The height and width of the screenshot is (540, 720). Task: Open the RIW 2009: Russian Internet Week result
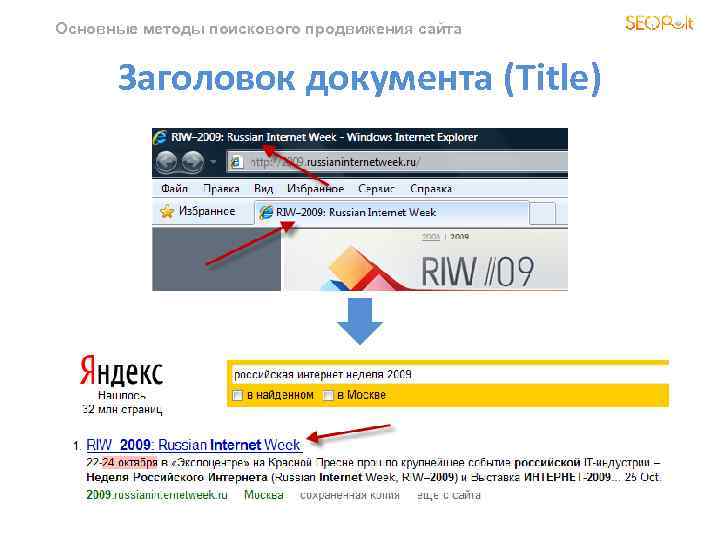[x=193, y=445]
